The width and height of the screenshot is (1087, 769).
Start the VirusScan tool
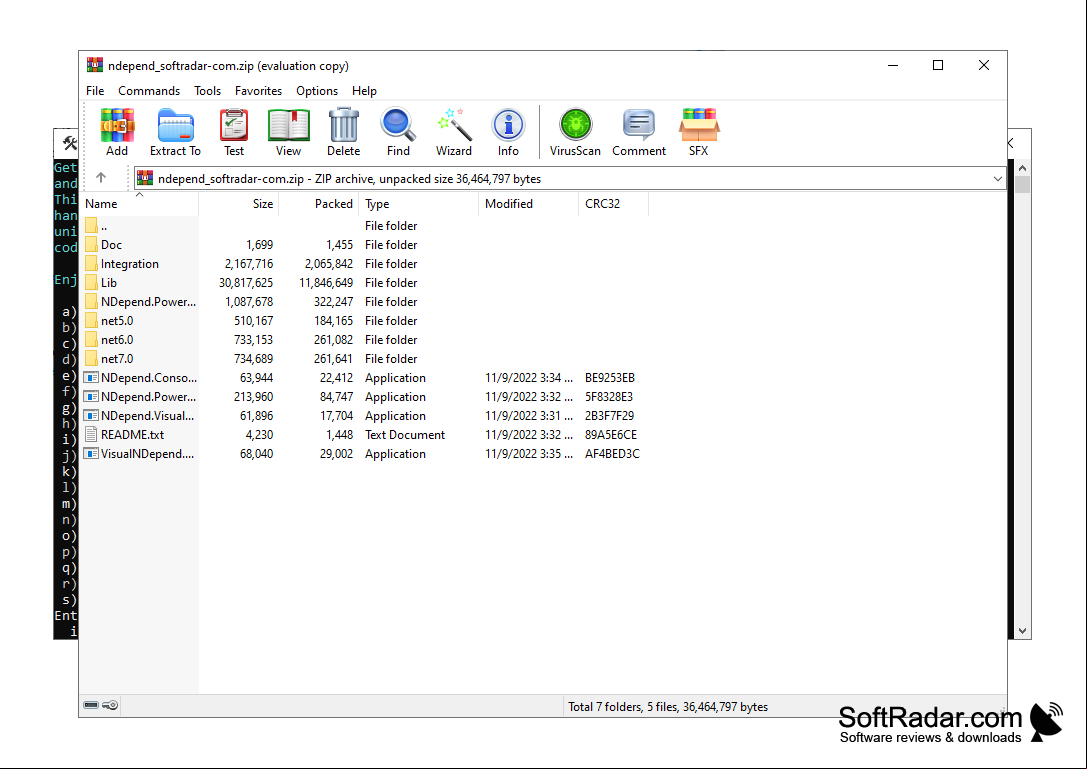tap(575, 125)
